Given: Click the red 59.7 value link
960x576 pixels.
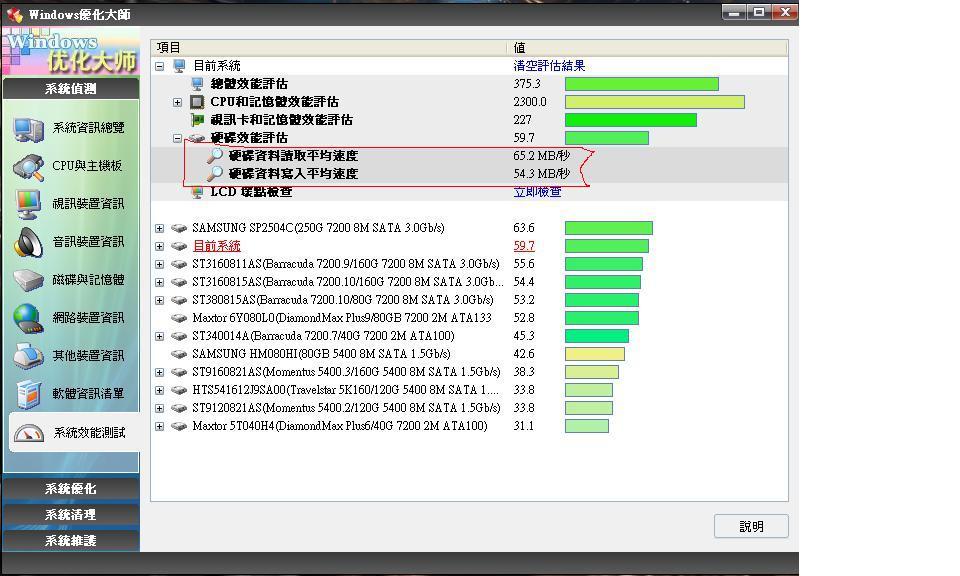Looking at the screenshot, I should point(524,246).
